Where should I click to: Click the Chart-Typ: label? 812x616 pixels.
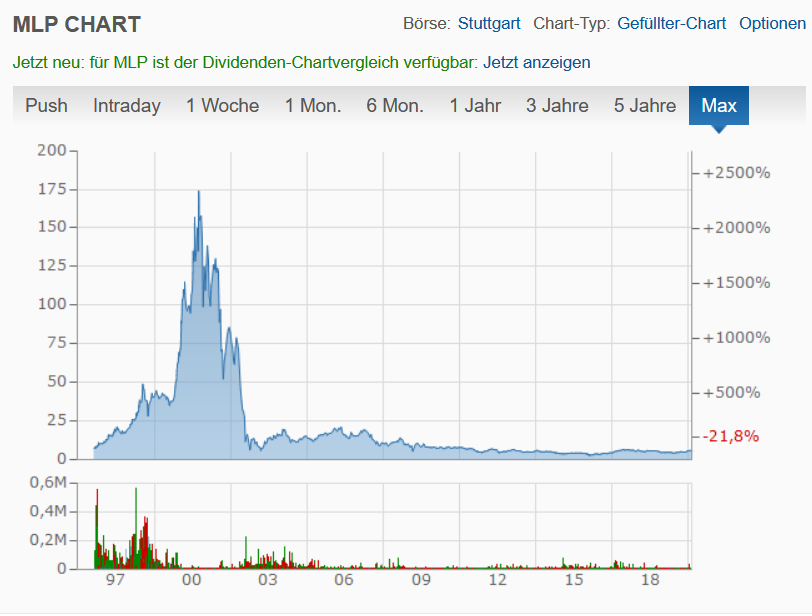pos(572,24)
